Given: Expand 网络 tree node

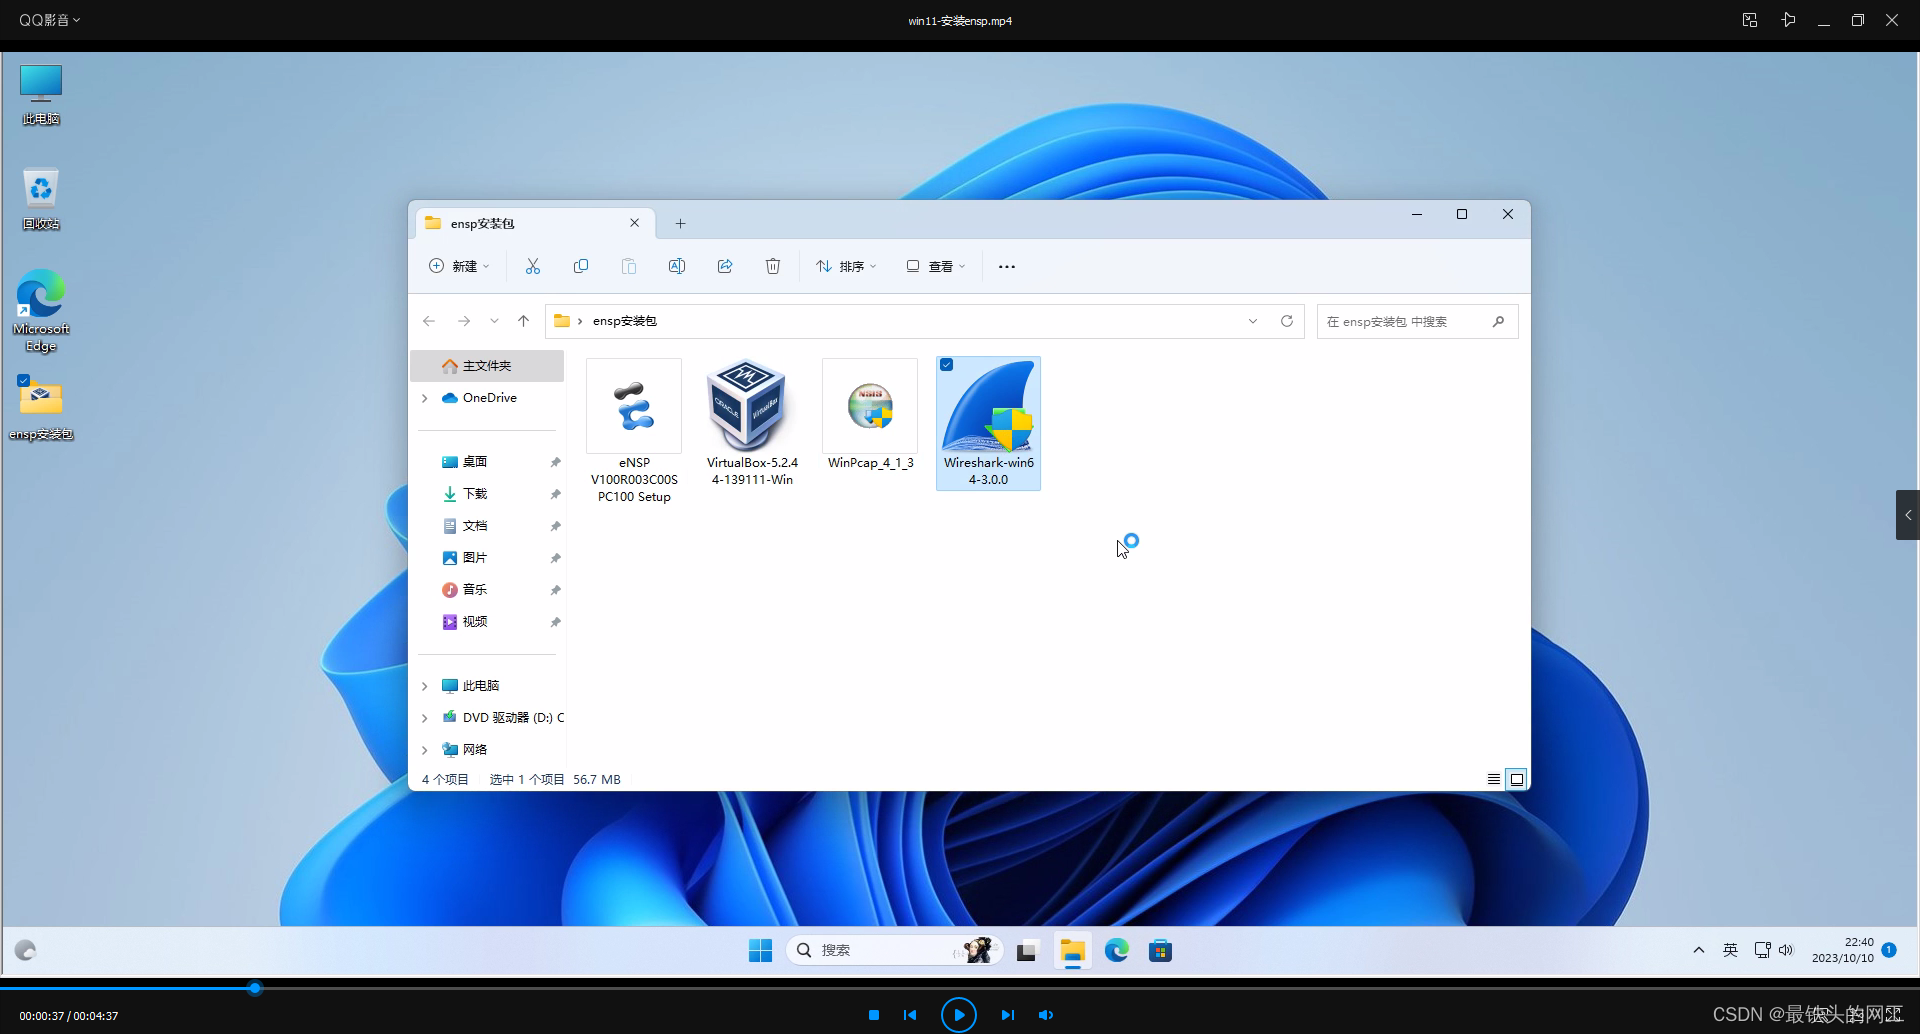Looking at the screenshot, I should 425,750.
